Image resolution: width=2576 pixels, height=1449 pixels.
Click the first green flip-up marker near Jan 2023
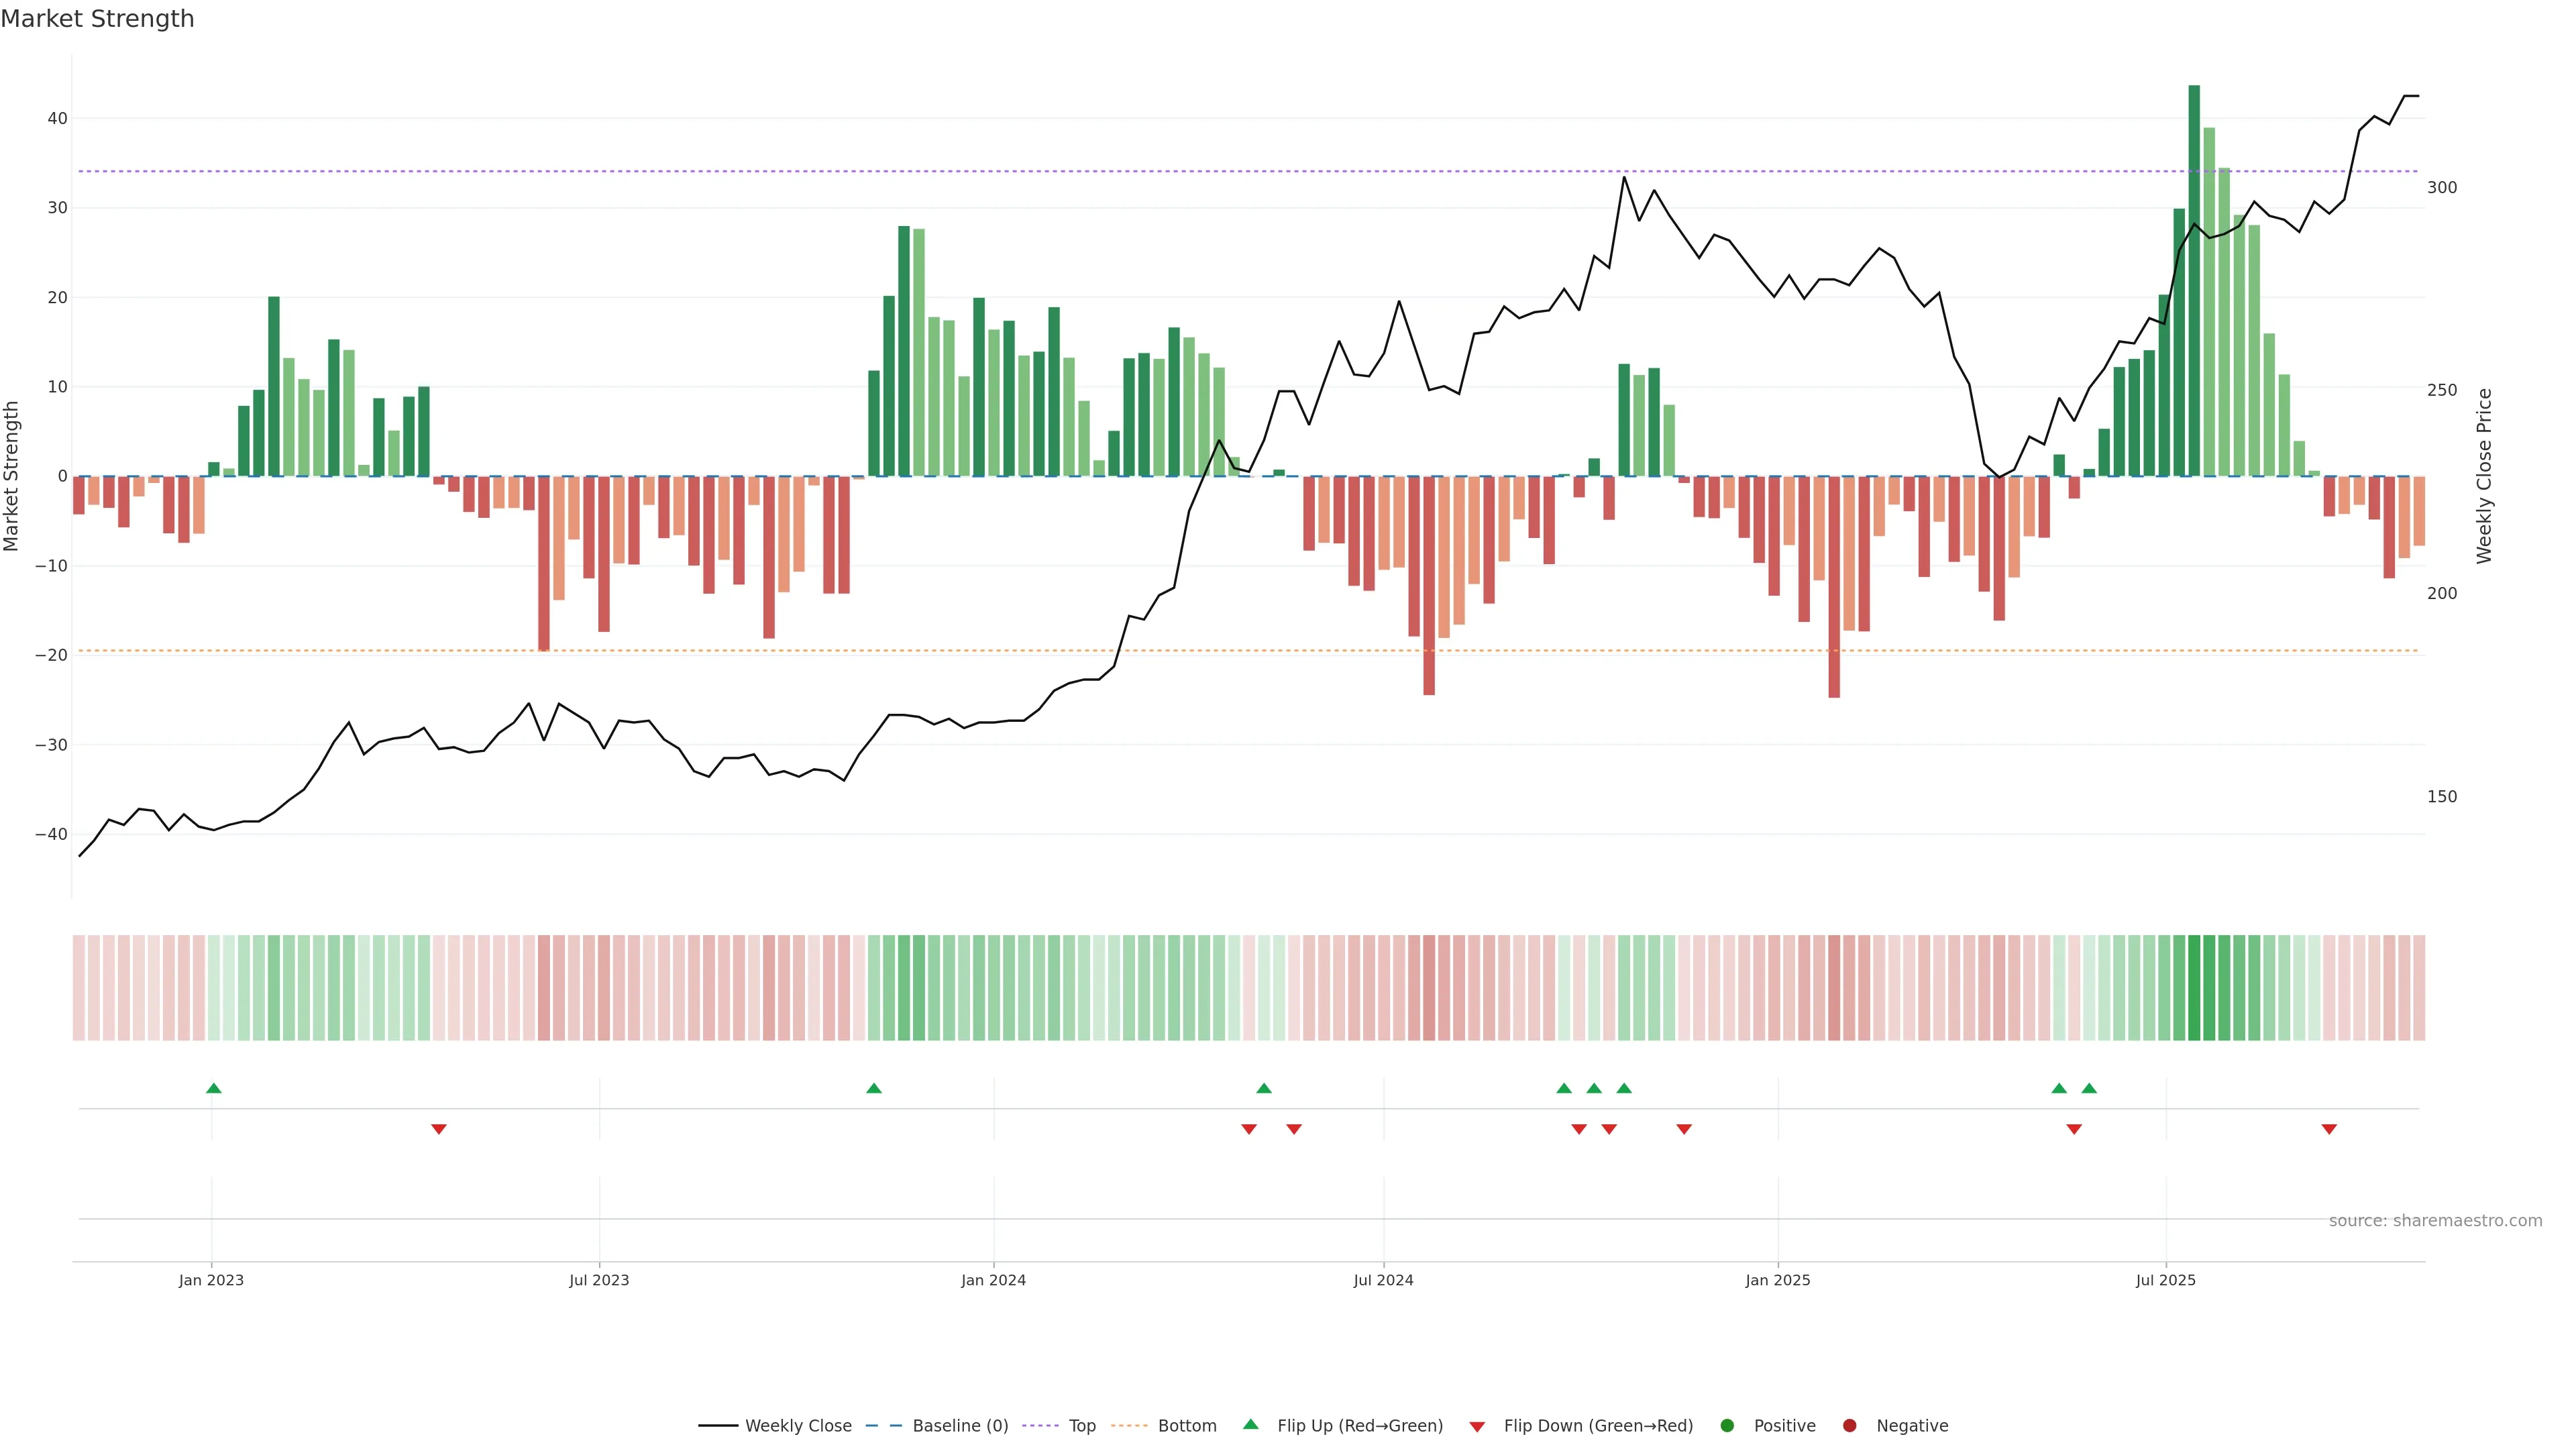click(x=213, y=1088)
